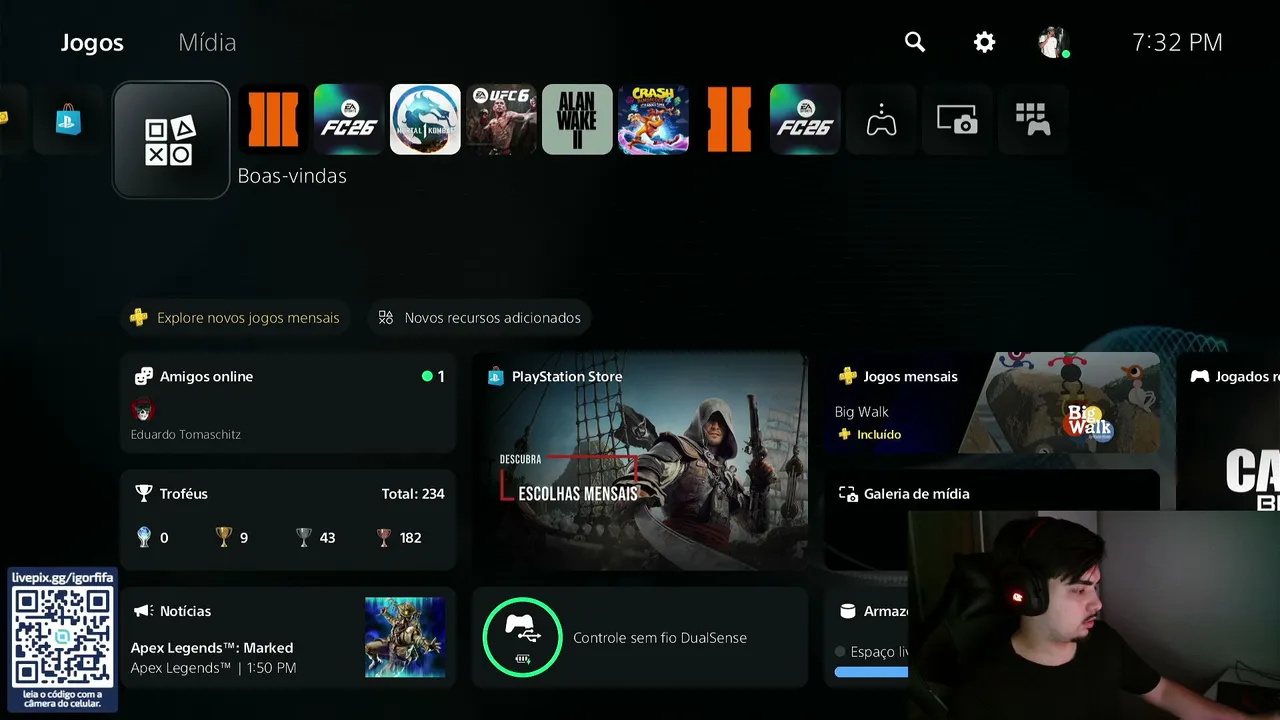Screen dimensions: 1280x720
Task: Click the Apex Legends™ | 1:50 PM timestamp
Action: pyautogui.click(x=213, y=668)
